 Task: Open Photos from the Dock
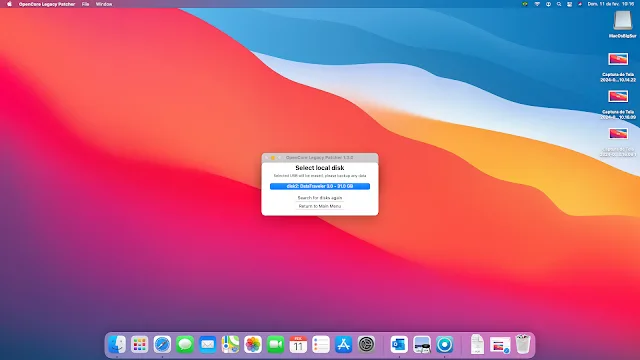tap(253, 344)
